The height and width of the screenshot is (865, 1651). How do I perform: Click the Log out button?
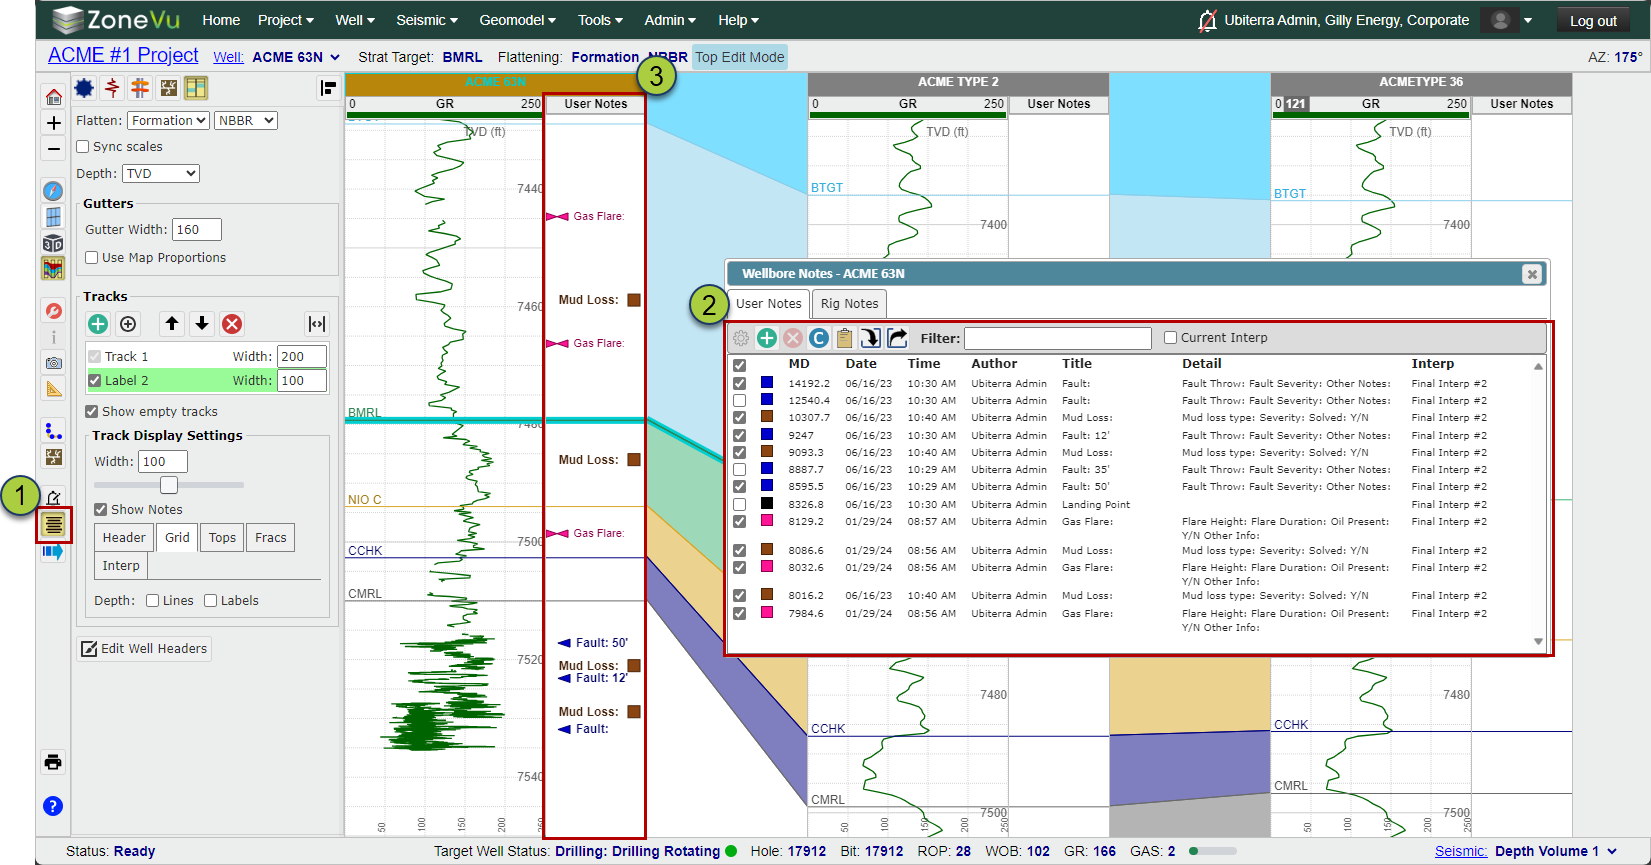1593,21
